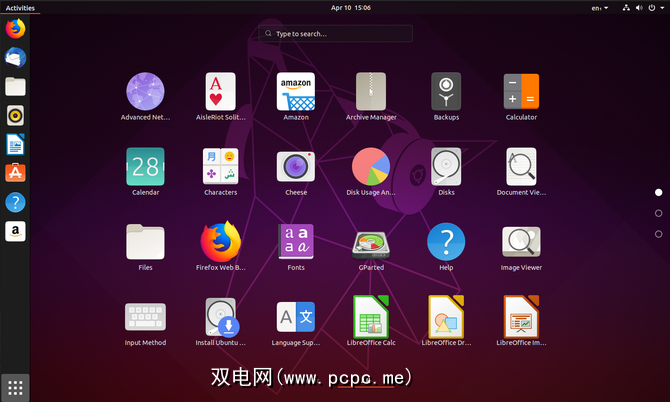Open Files from the dock

pyautogui.click(x=15, y=87)
